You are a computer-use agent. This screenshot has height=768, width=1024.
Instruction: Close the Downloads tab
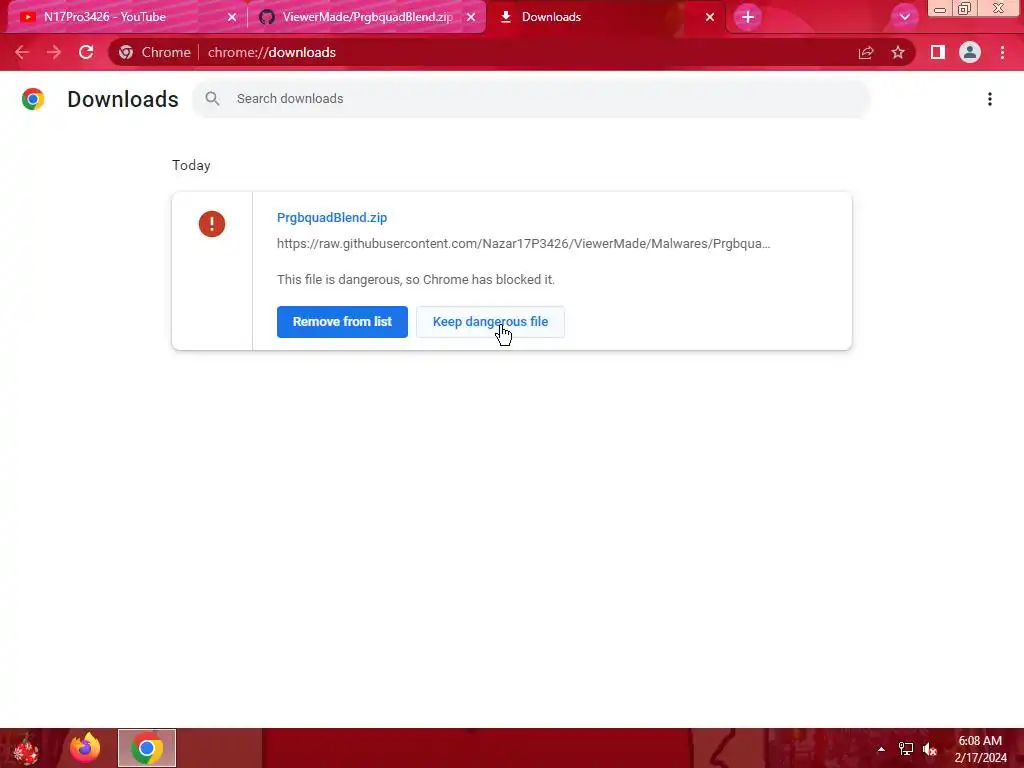point(710,17)
